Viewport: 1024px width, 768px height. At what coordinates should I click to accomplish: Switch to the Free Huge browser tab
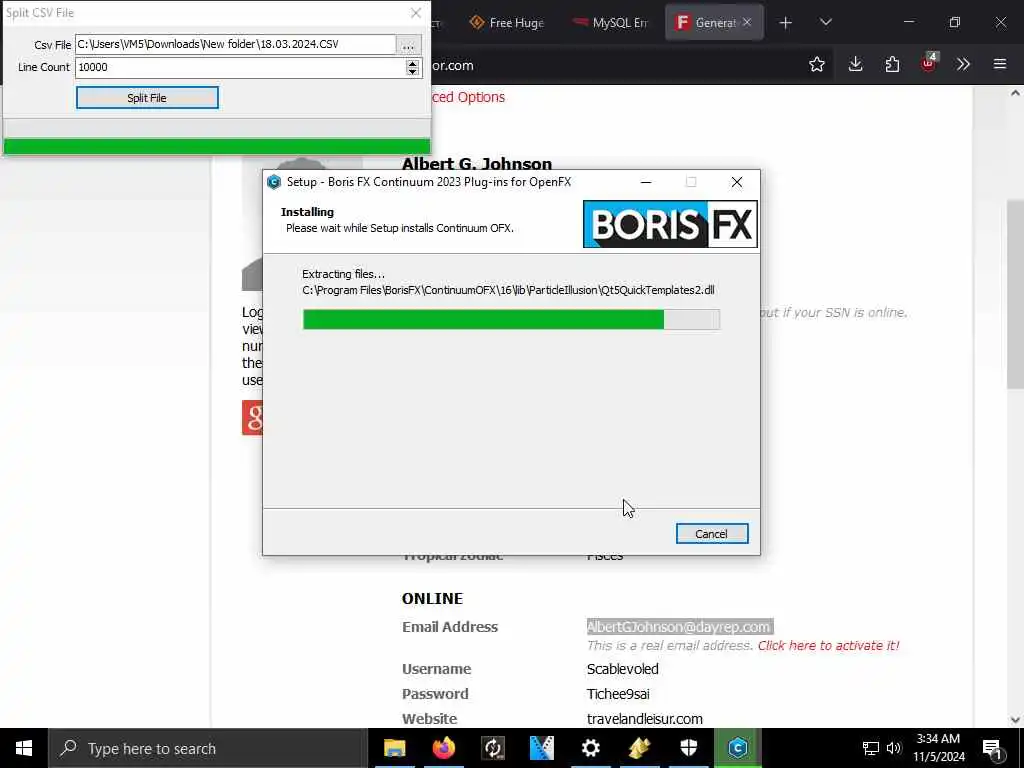[x=507, y=23]
